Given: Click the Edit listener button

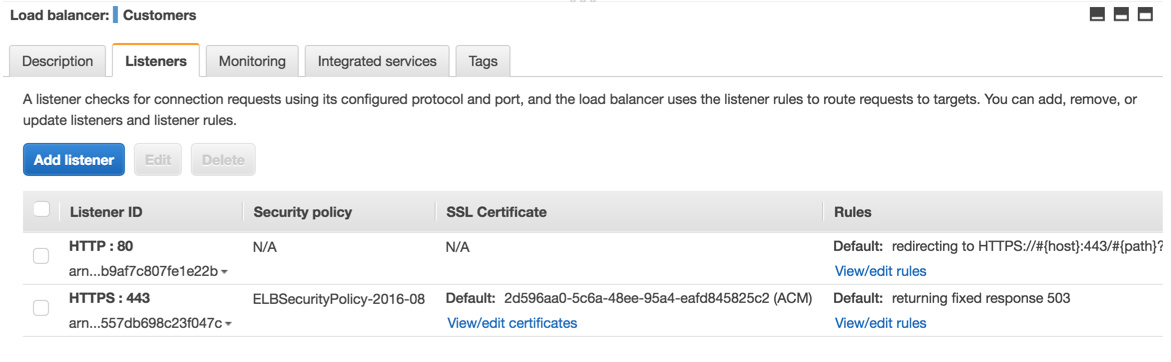Looking at the screenshot, I should tap(158, 160).
